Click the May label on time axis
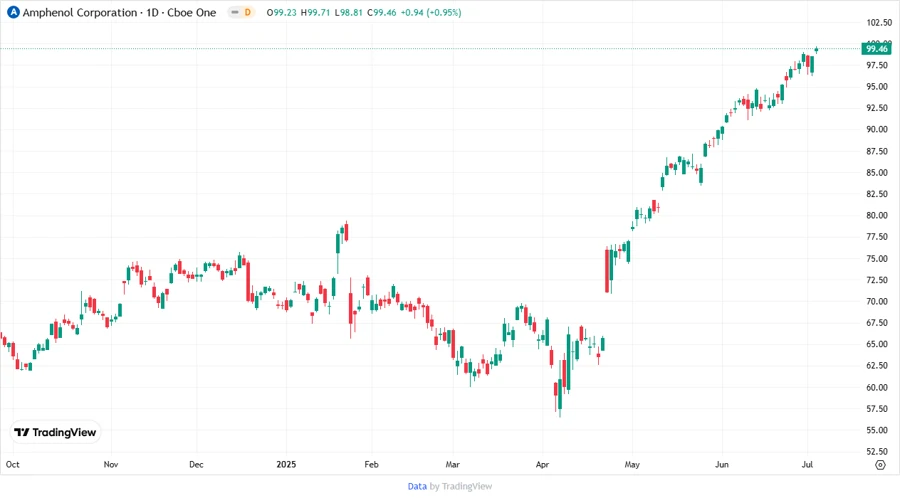 coord(632,464)
